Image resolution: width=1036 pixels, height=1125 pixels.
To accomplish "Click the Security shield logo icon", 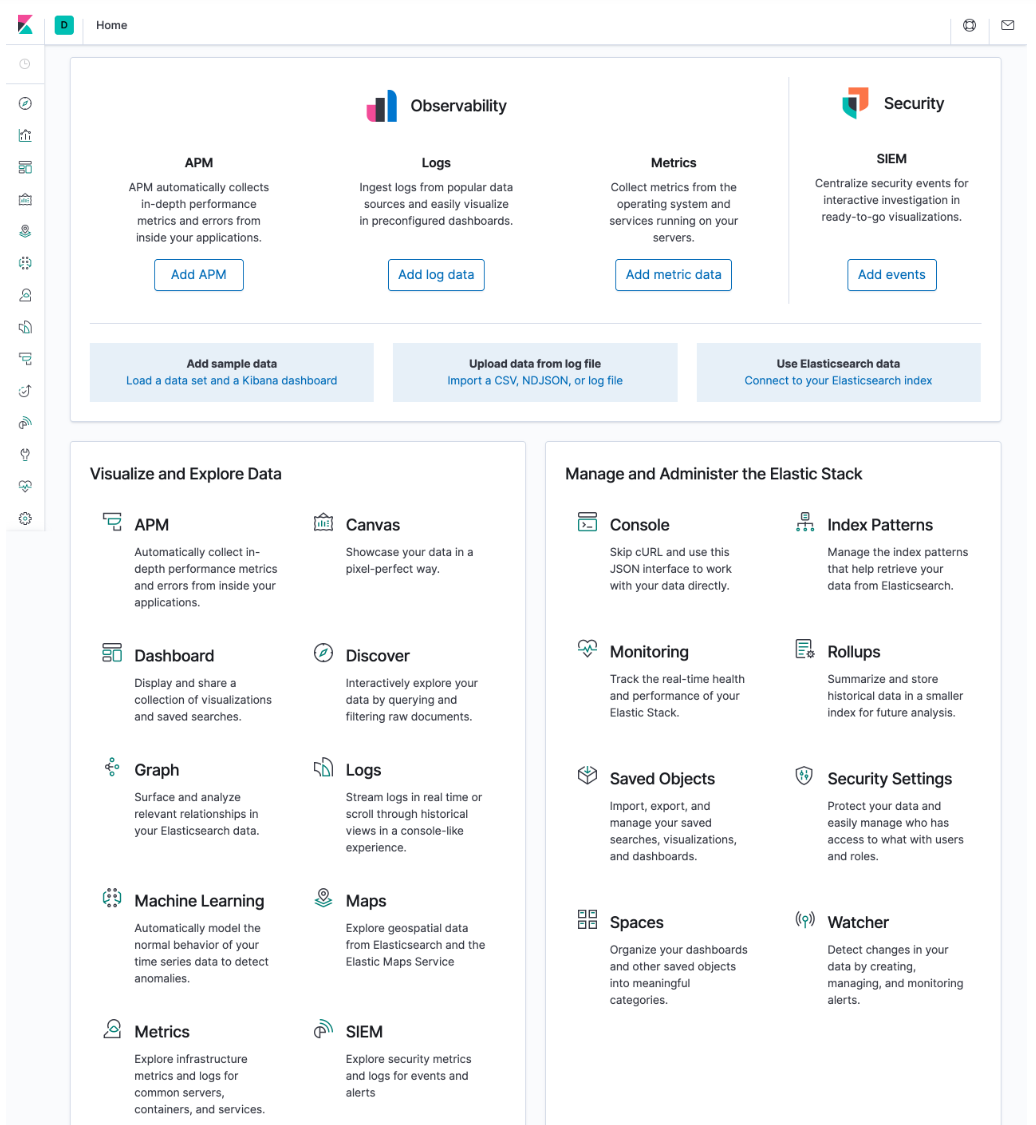I will tap(855, 103).
